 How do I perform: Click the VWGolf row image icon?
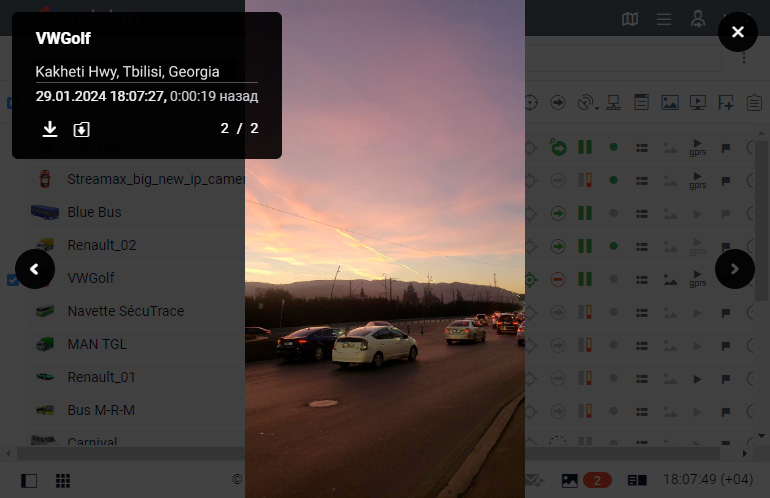pos(670,279)
